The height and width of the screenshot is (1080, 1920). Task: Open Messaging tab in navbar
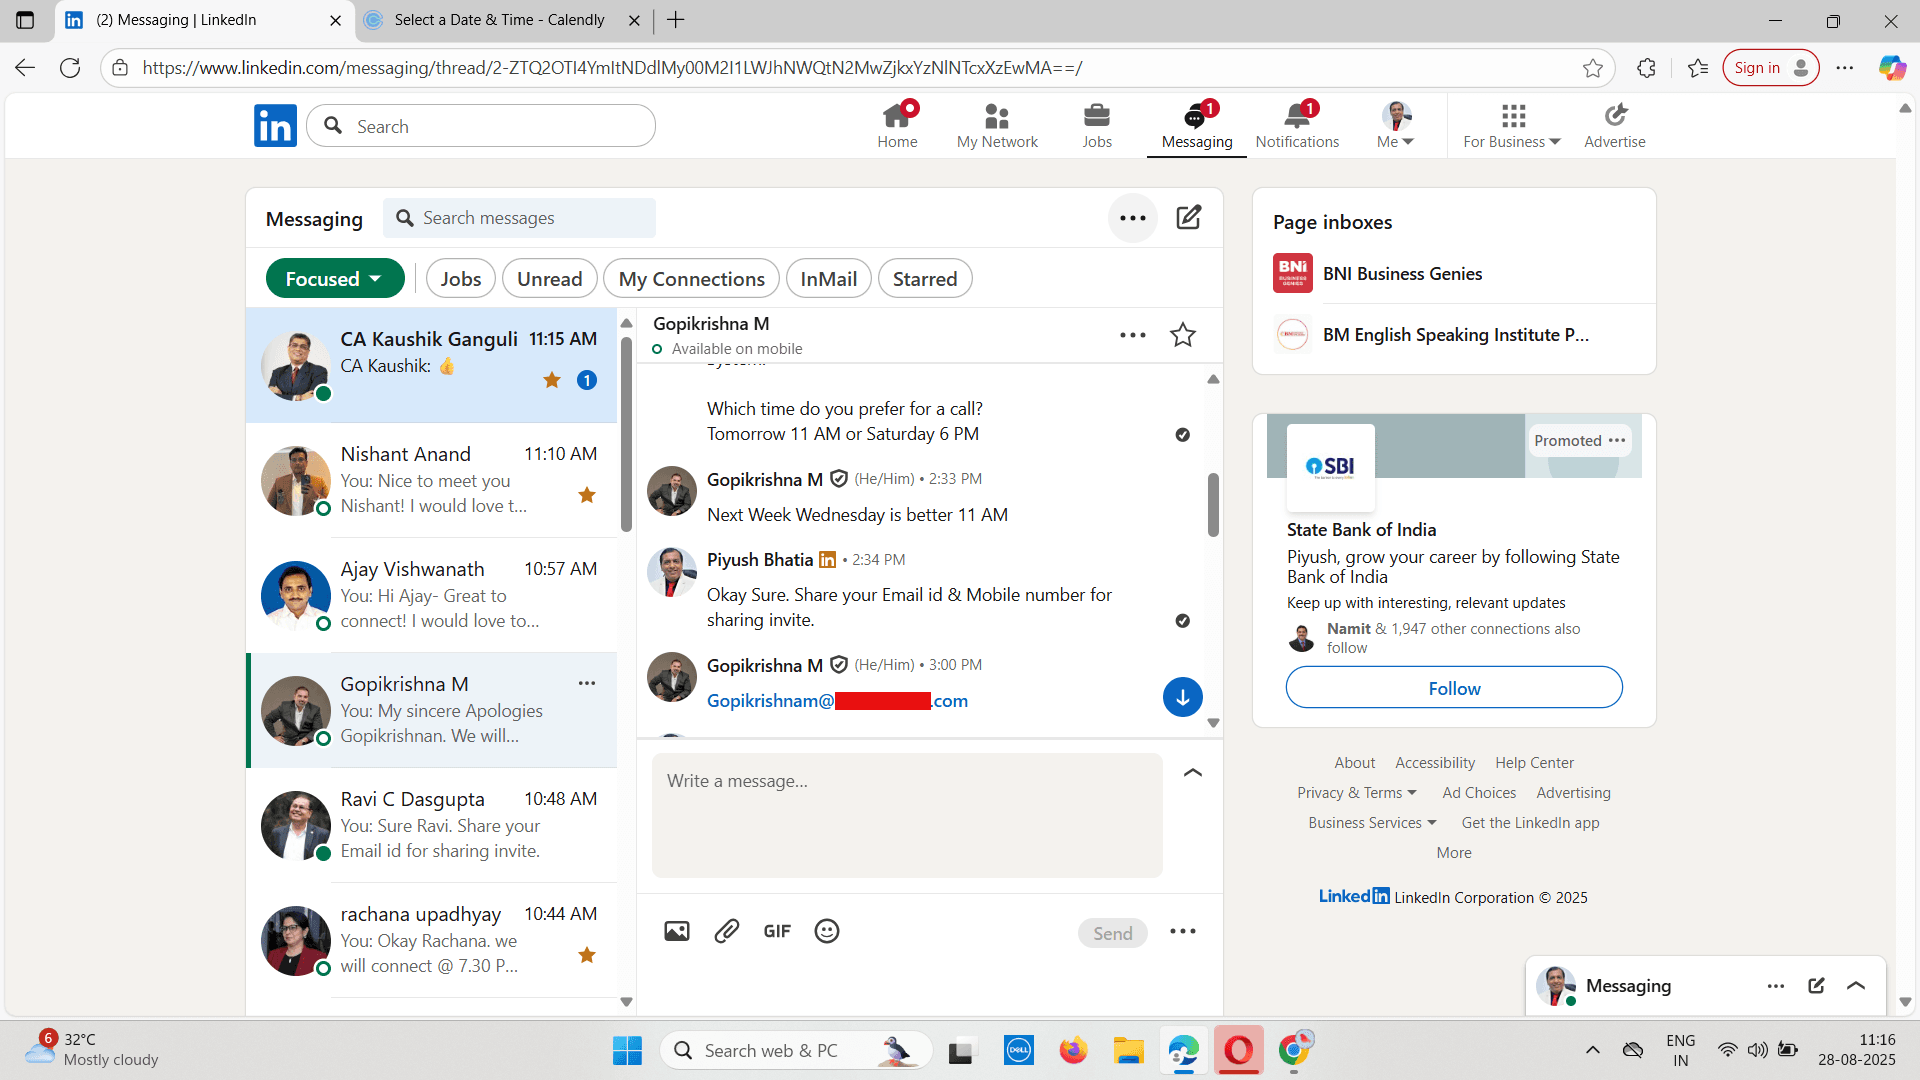(x=1197, y=125)
